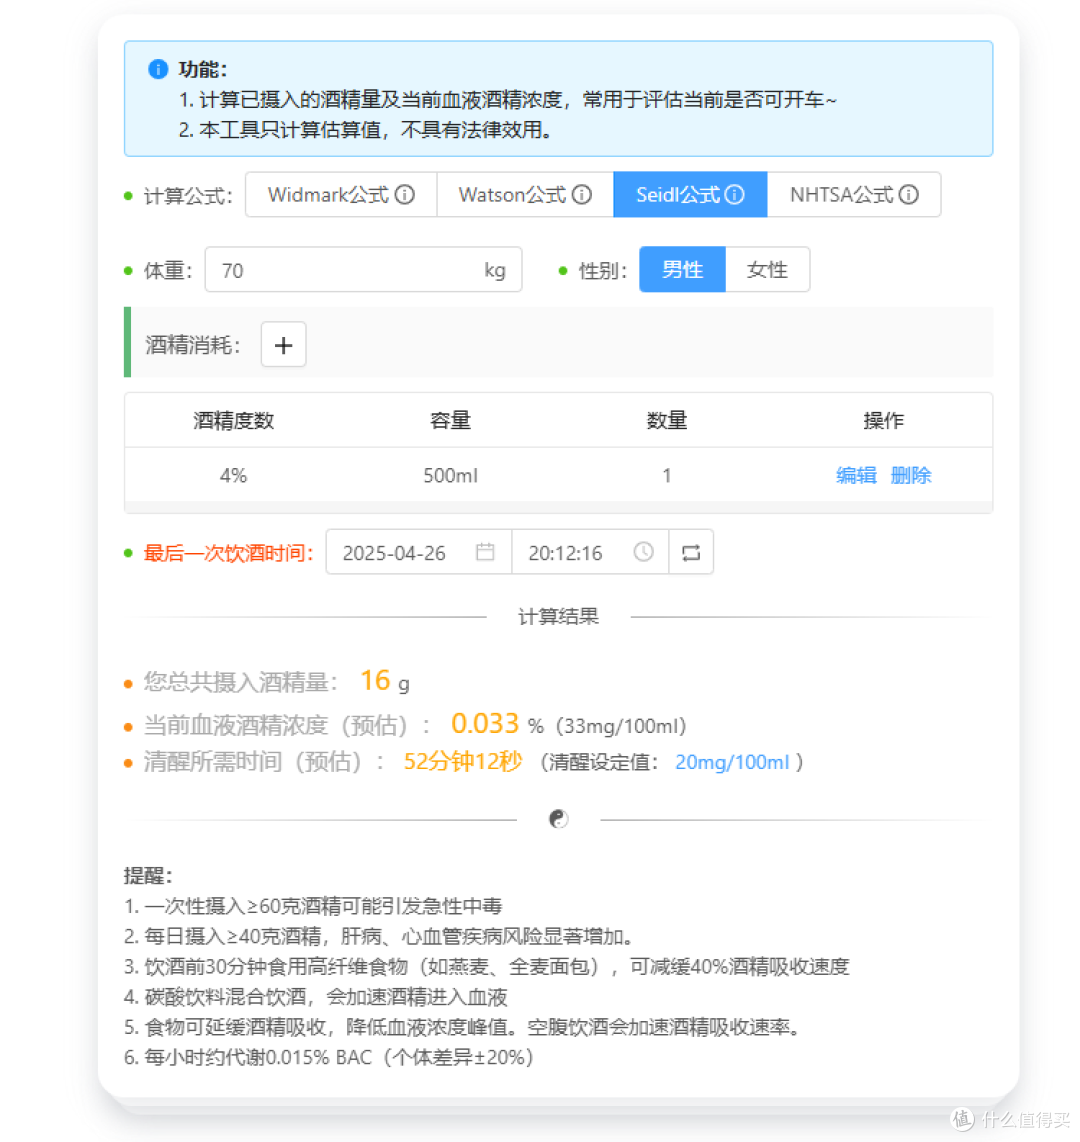The width and height of the screenshot is (1080, 1142).
Task: Click the 4% cell in the table
Action: point(233,476)
